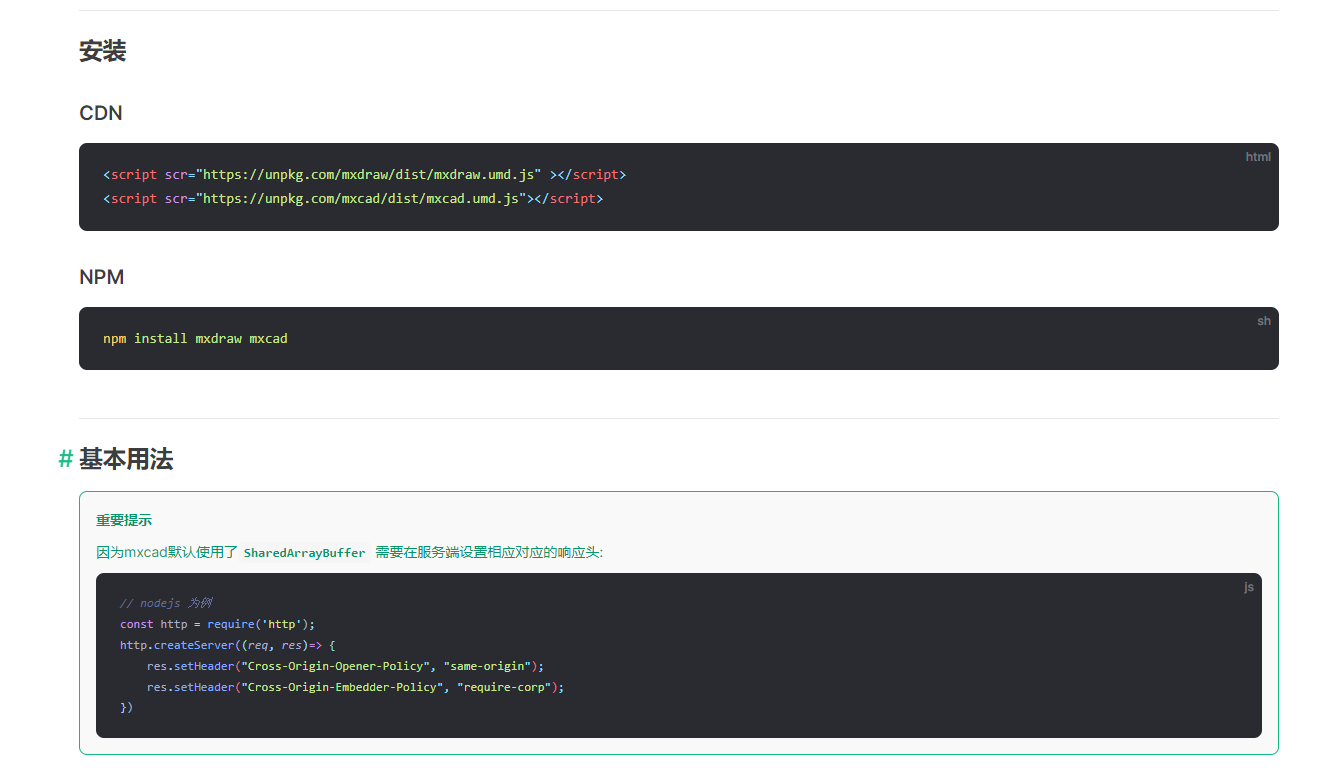Viewport: 1317px width, 768px height.
Task: Click the # anchor beside 基本用法 heading
Action: point(66,459)
